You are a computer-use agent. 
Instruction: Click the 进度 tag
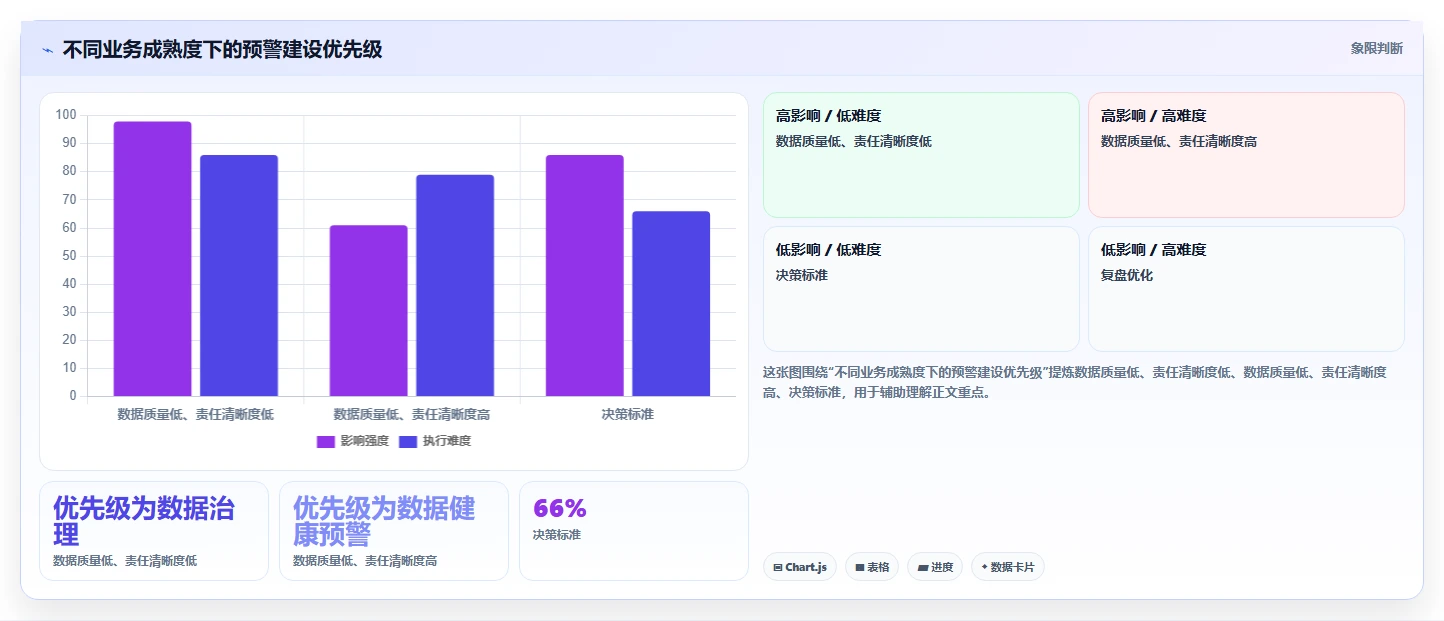click(935, 567)
